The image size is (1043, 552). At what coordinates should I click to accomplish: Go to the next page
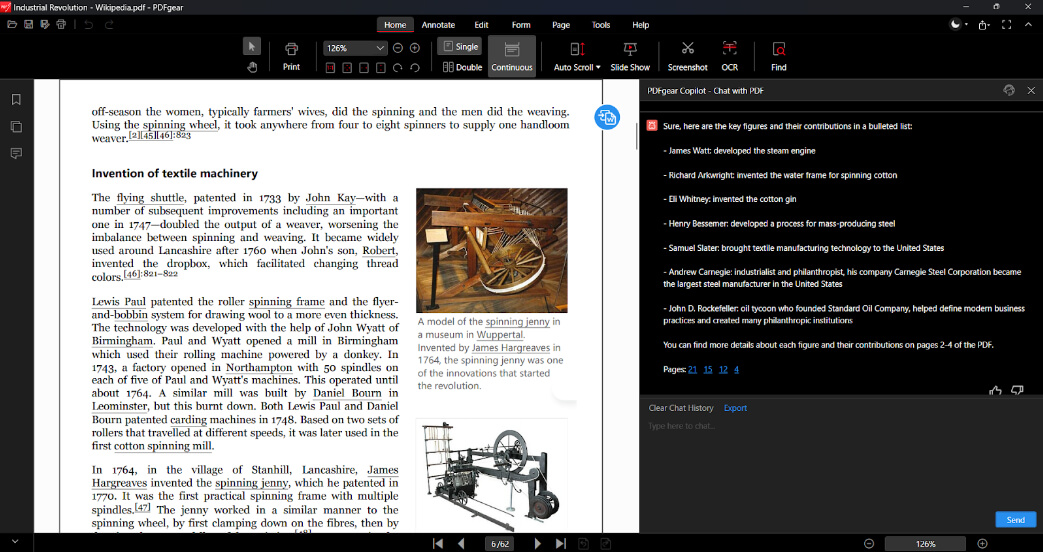point(537,543)
